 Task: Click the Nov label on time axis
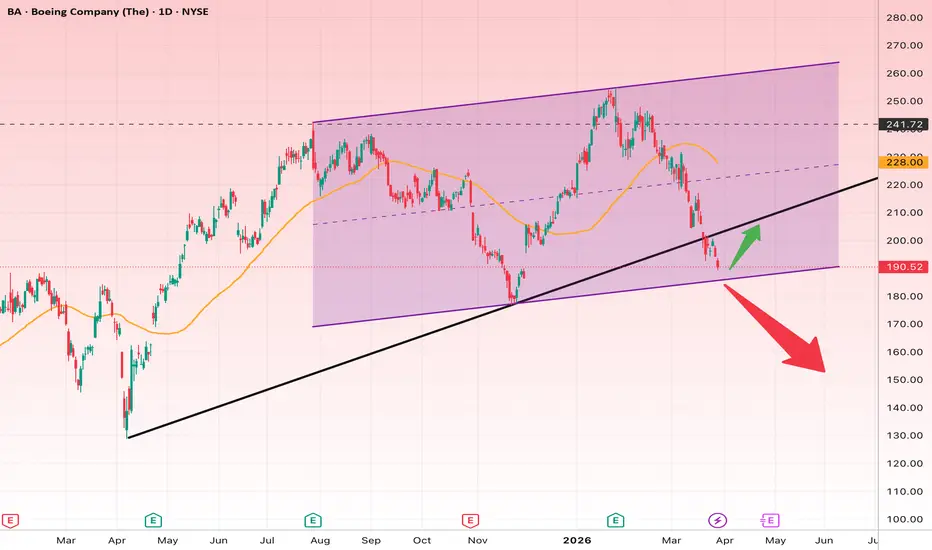click(477, 540)
